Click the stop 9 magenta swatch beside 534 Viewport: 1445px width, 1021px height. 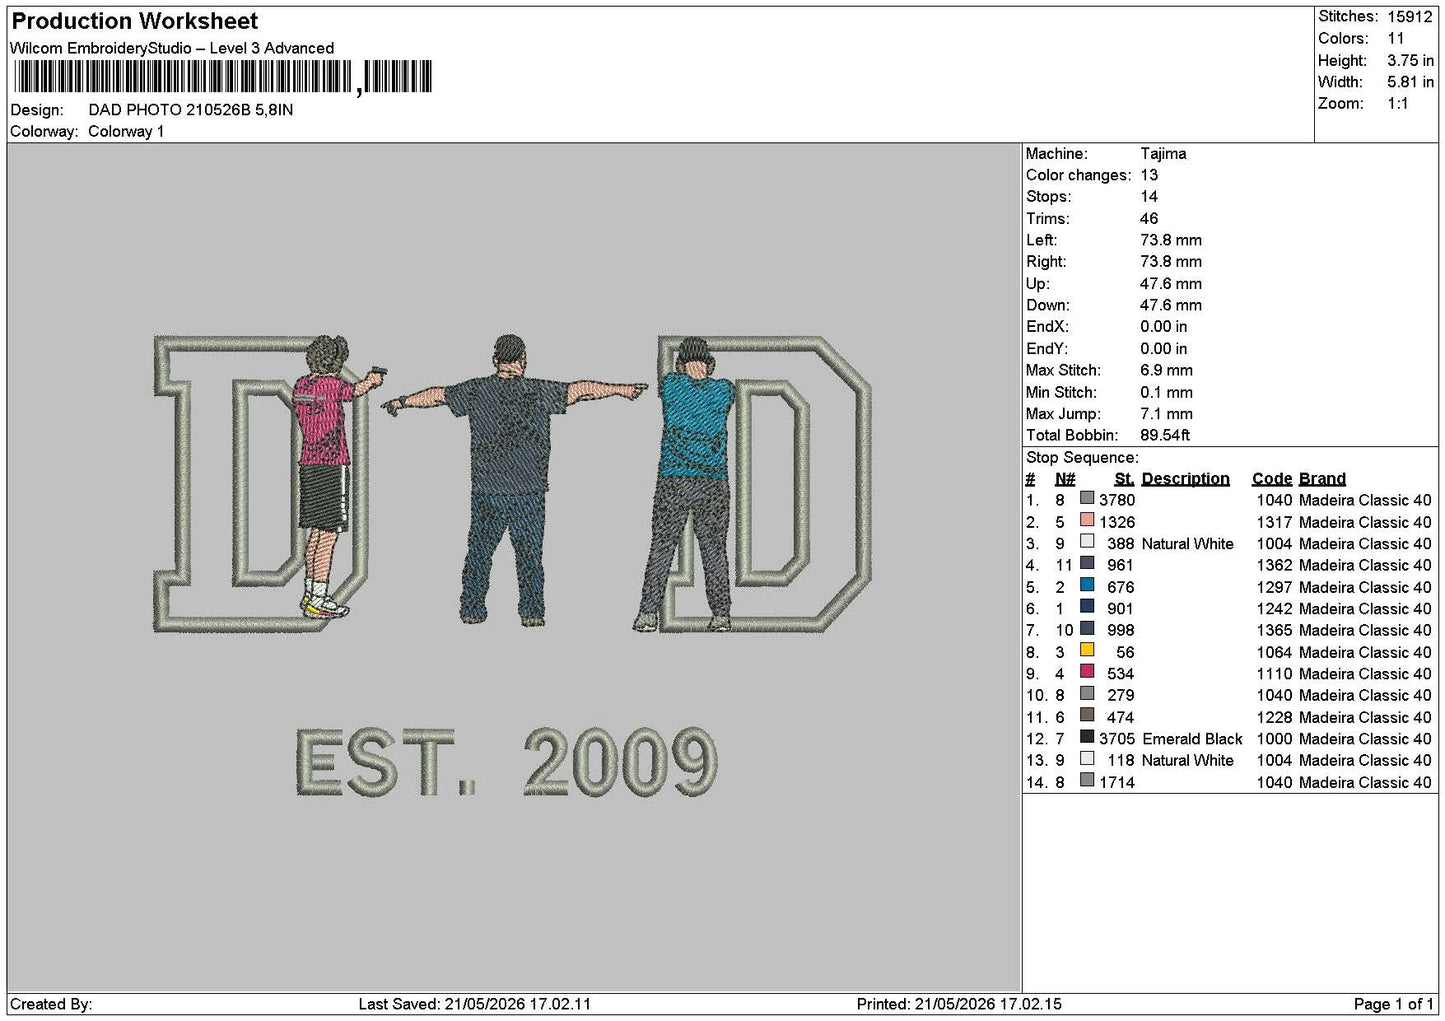[x=1087, y=673]
